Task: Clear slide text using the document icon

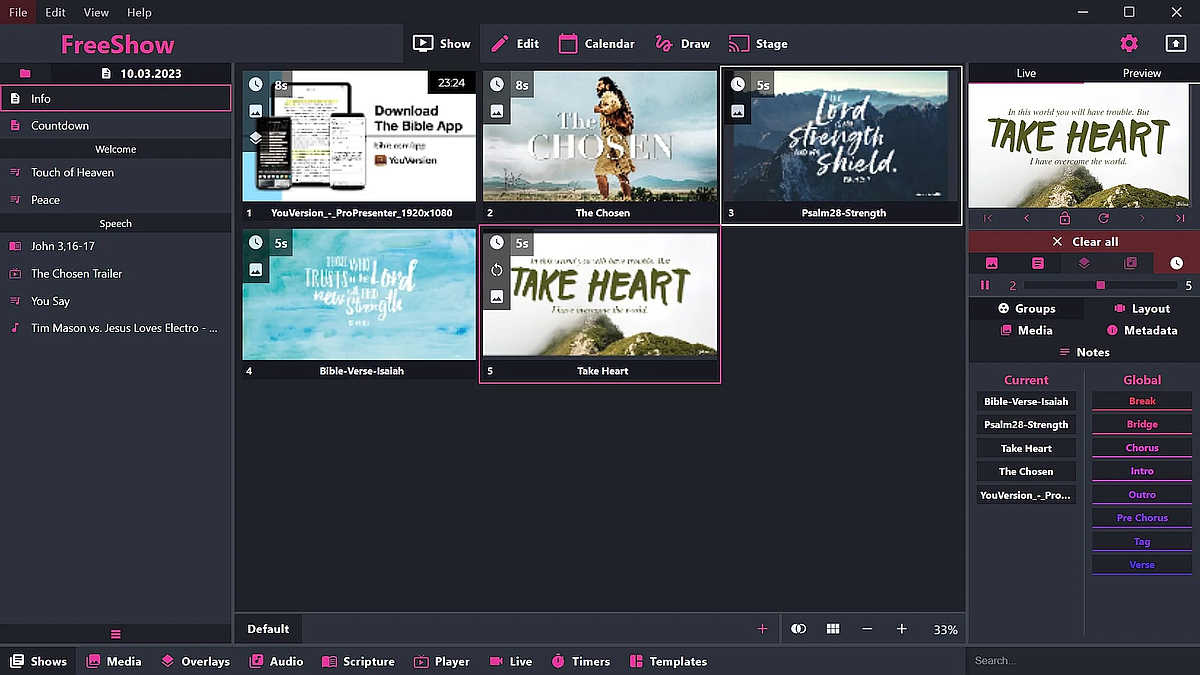Action: [x=1038, y=263]
